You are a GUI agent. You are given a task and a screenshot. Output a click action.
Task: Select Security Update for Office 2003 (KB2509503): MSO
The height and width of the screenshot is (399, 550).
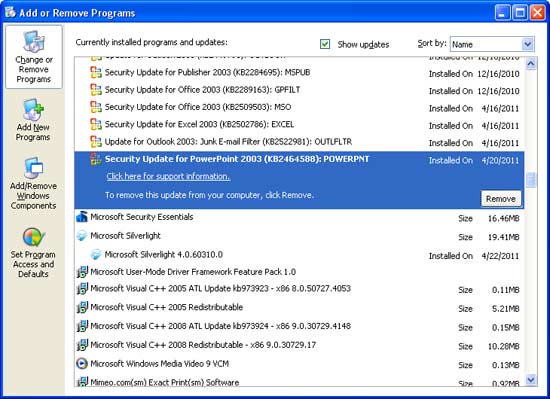click(x=198, y=107)
